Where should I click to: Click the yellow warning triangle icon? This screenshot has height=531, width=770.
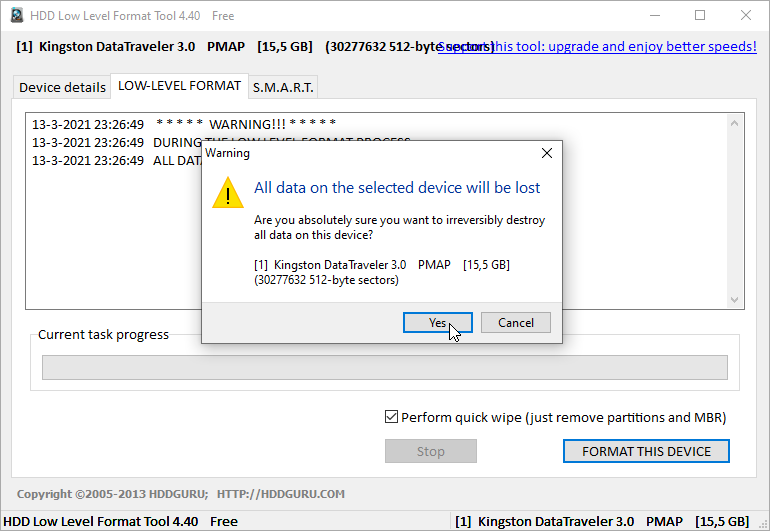point(227,193)
